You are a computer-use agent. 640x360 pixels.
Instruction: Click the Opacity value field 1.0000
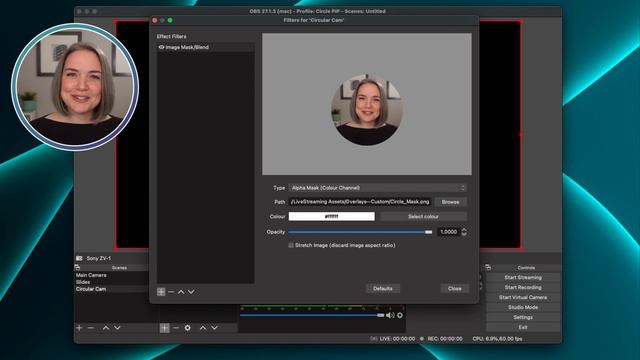[449, 232]
